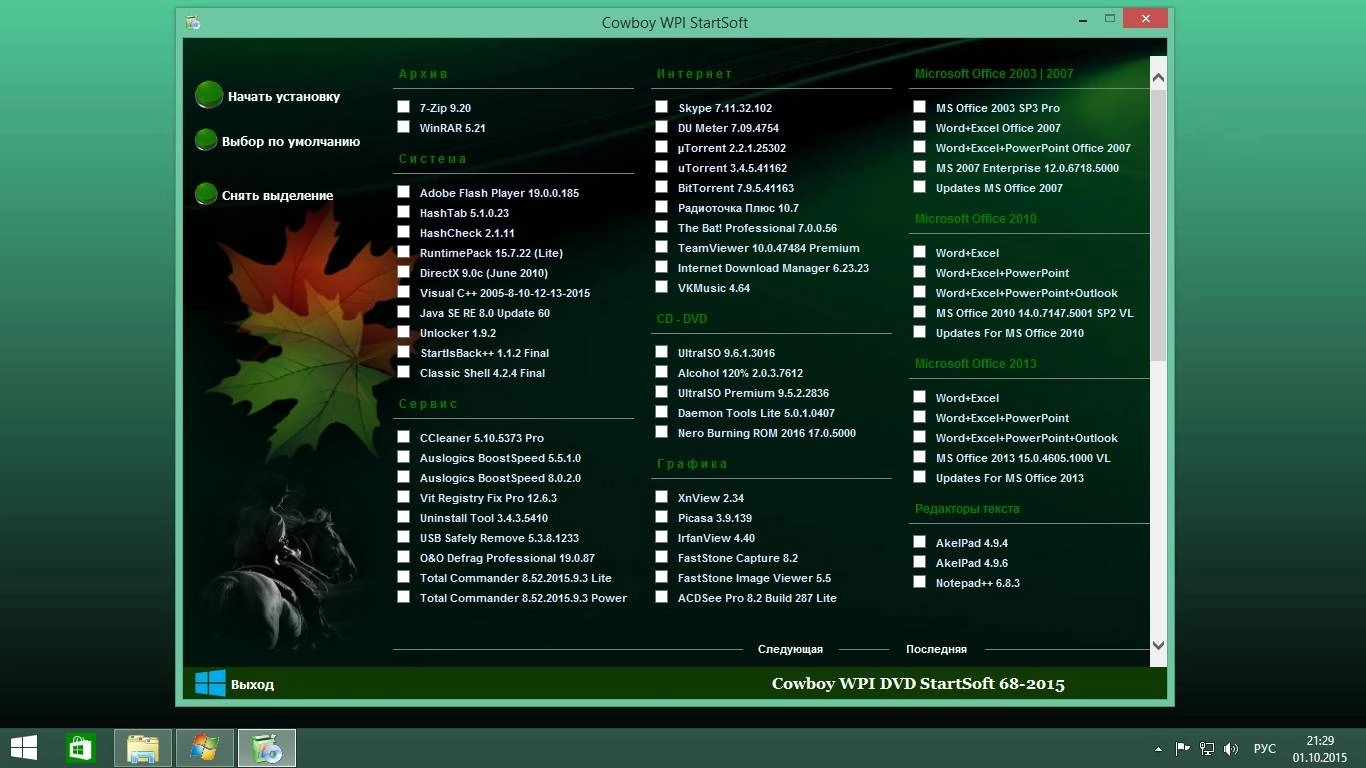
Task: Click the Alcohol 120% 2.0.3.7612 label
Action: click(x=740, y=373)
